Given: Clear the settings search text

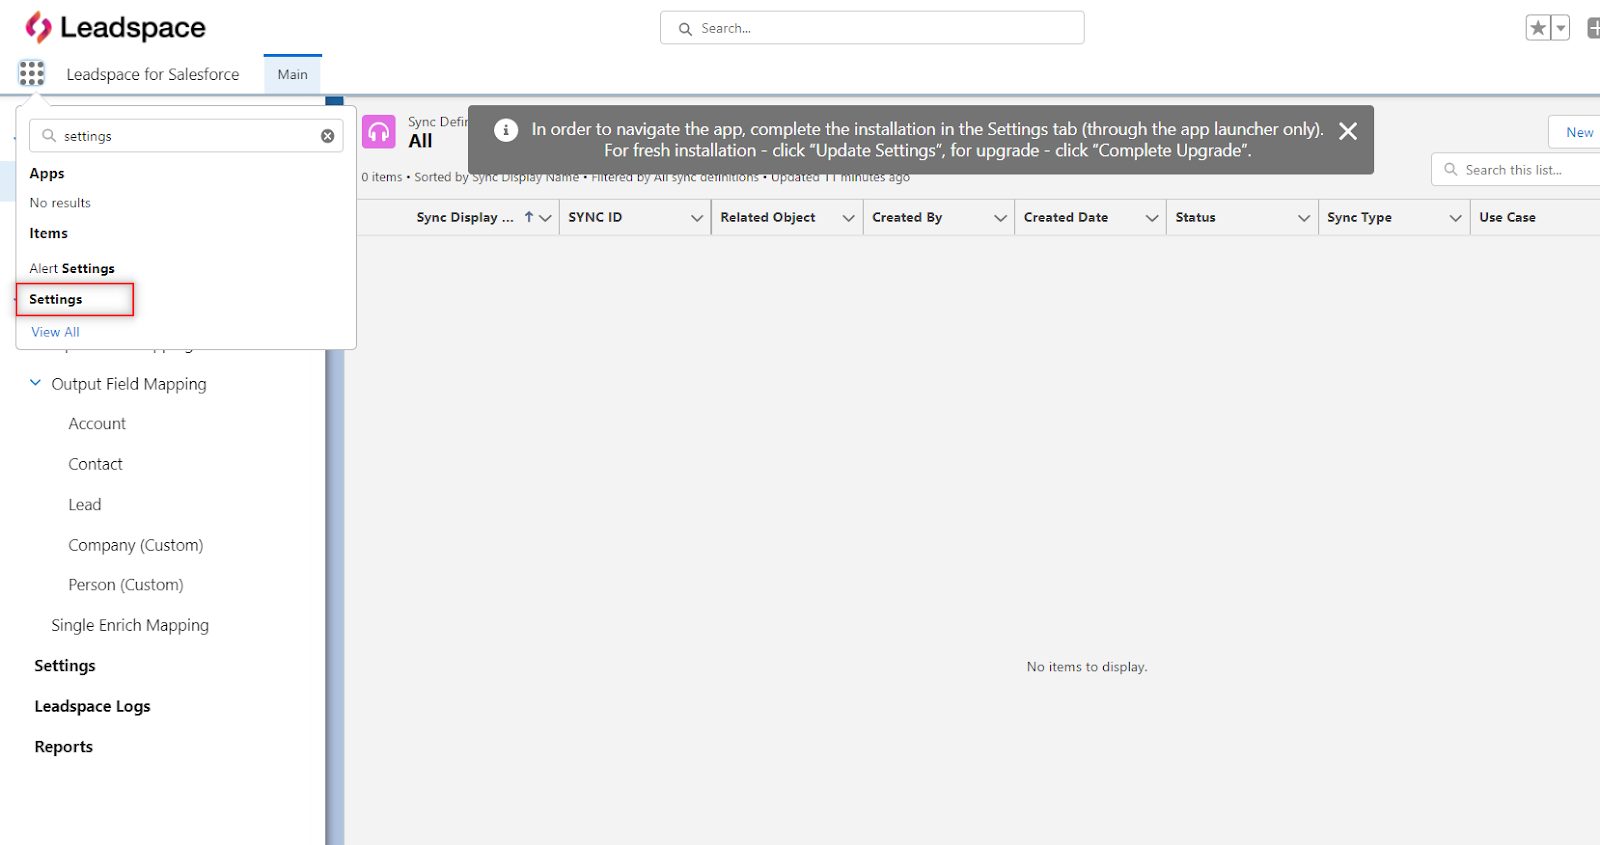Looking at the screenshot, I should coord(327,136).
